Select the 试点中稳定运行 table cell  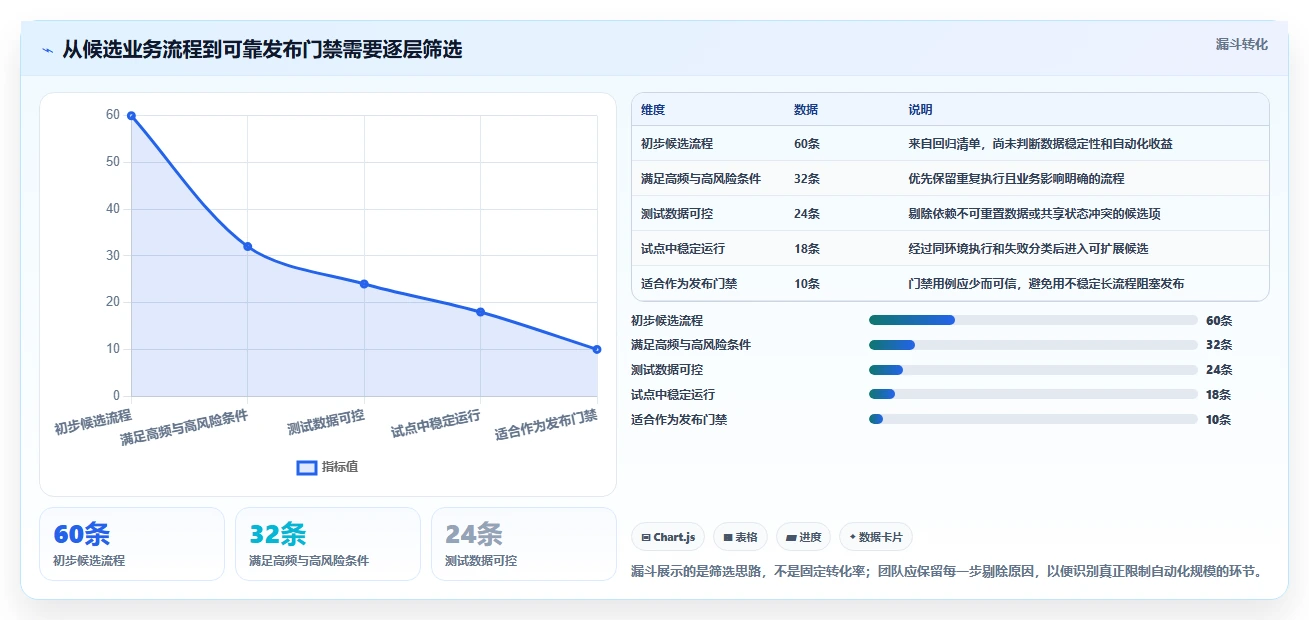(683, 249)
